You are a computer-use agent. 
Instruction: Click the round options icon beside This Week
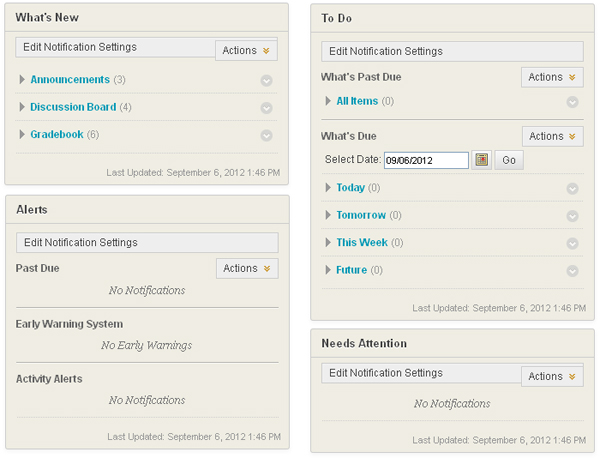pos(572,243)
